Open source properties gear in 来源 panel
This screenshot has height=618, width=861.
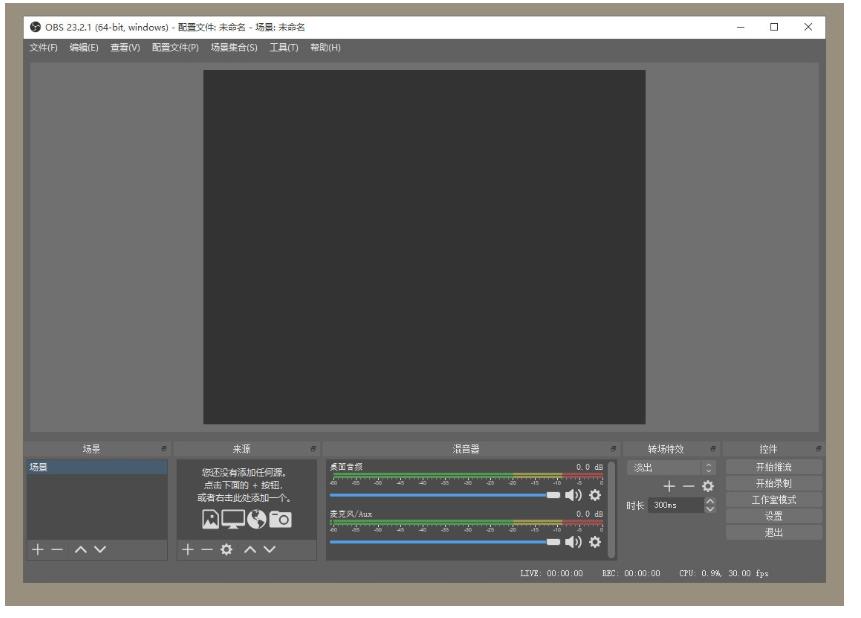pos(225,550)
